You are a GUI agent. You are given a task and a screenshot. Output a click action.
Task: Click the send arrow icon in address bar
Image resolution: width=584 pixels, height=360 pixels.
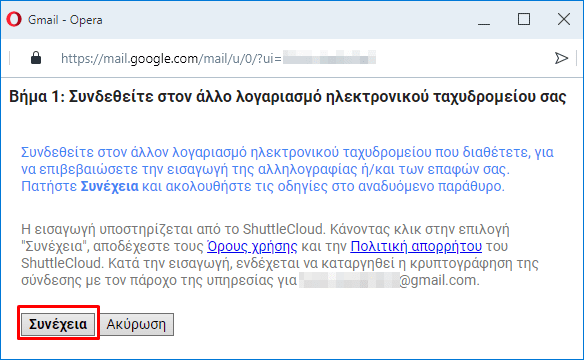coord(561,58)
